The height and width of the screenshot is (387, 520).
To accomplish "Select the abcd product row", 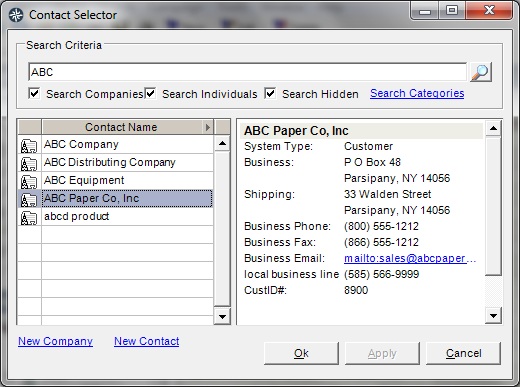I will [x=127, y=216].
